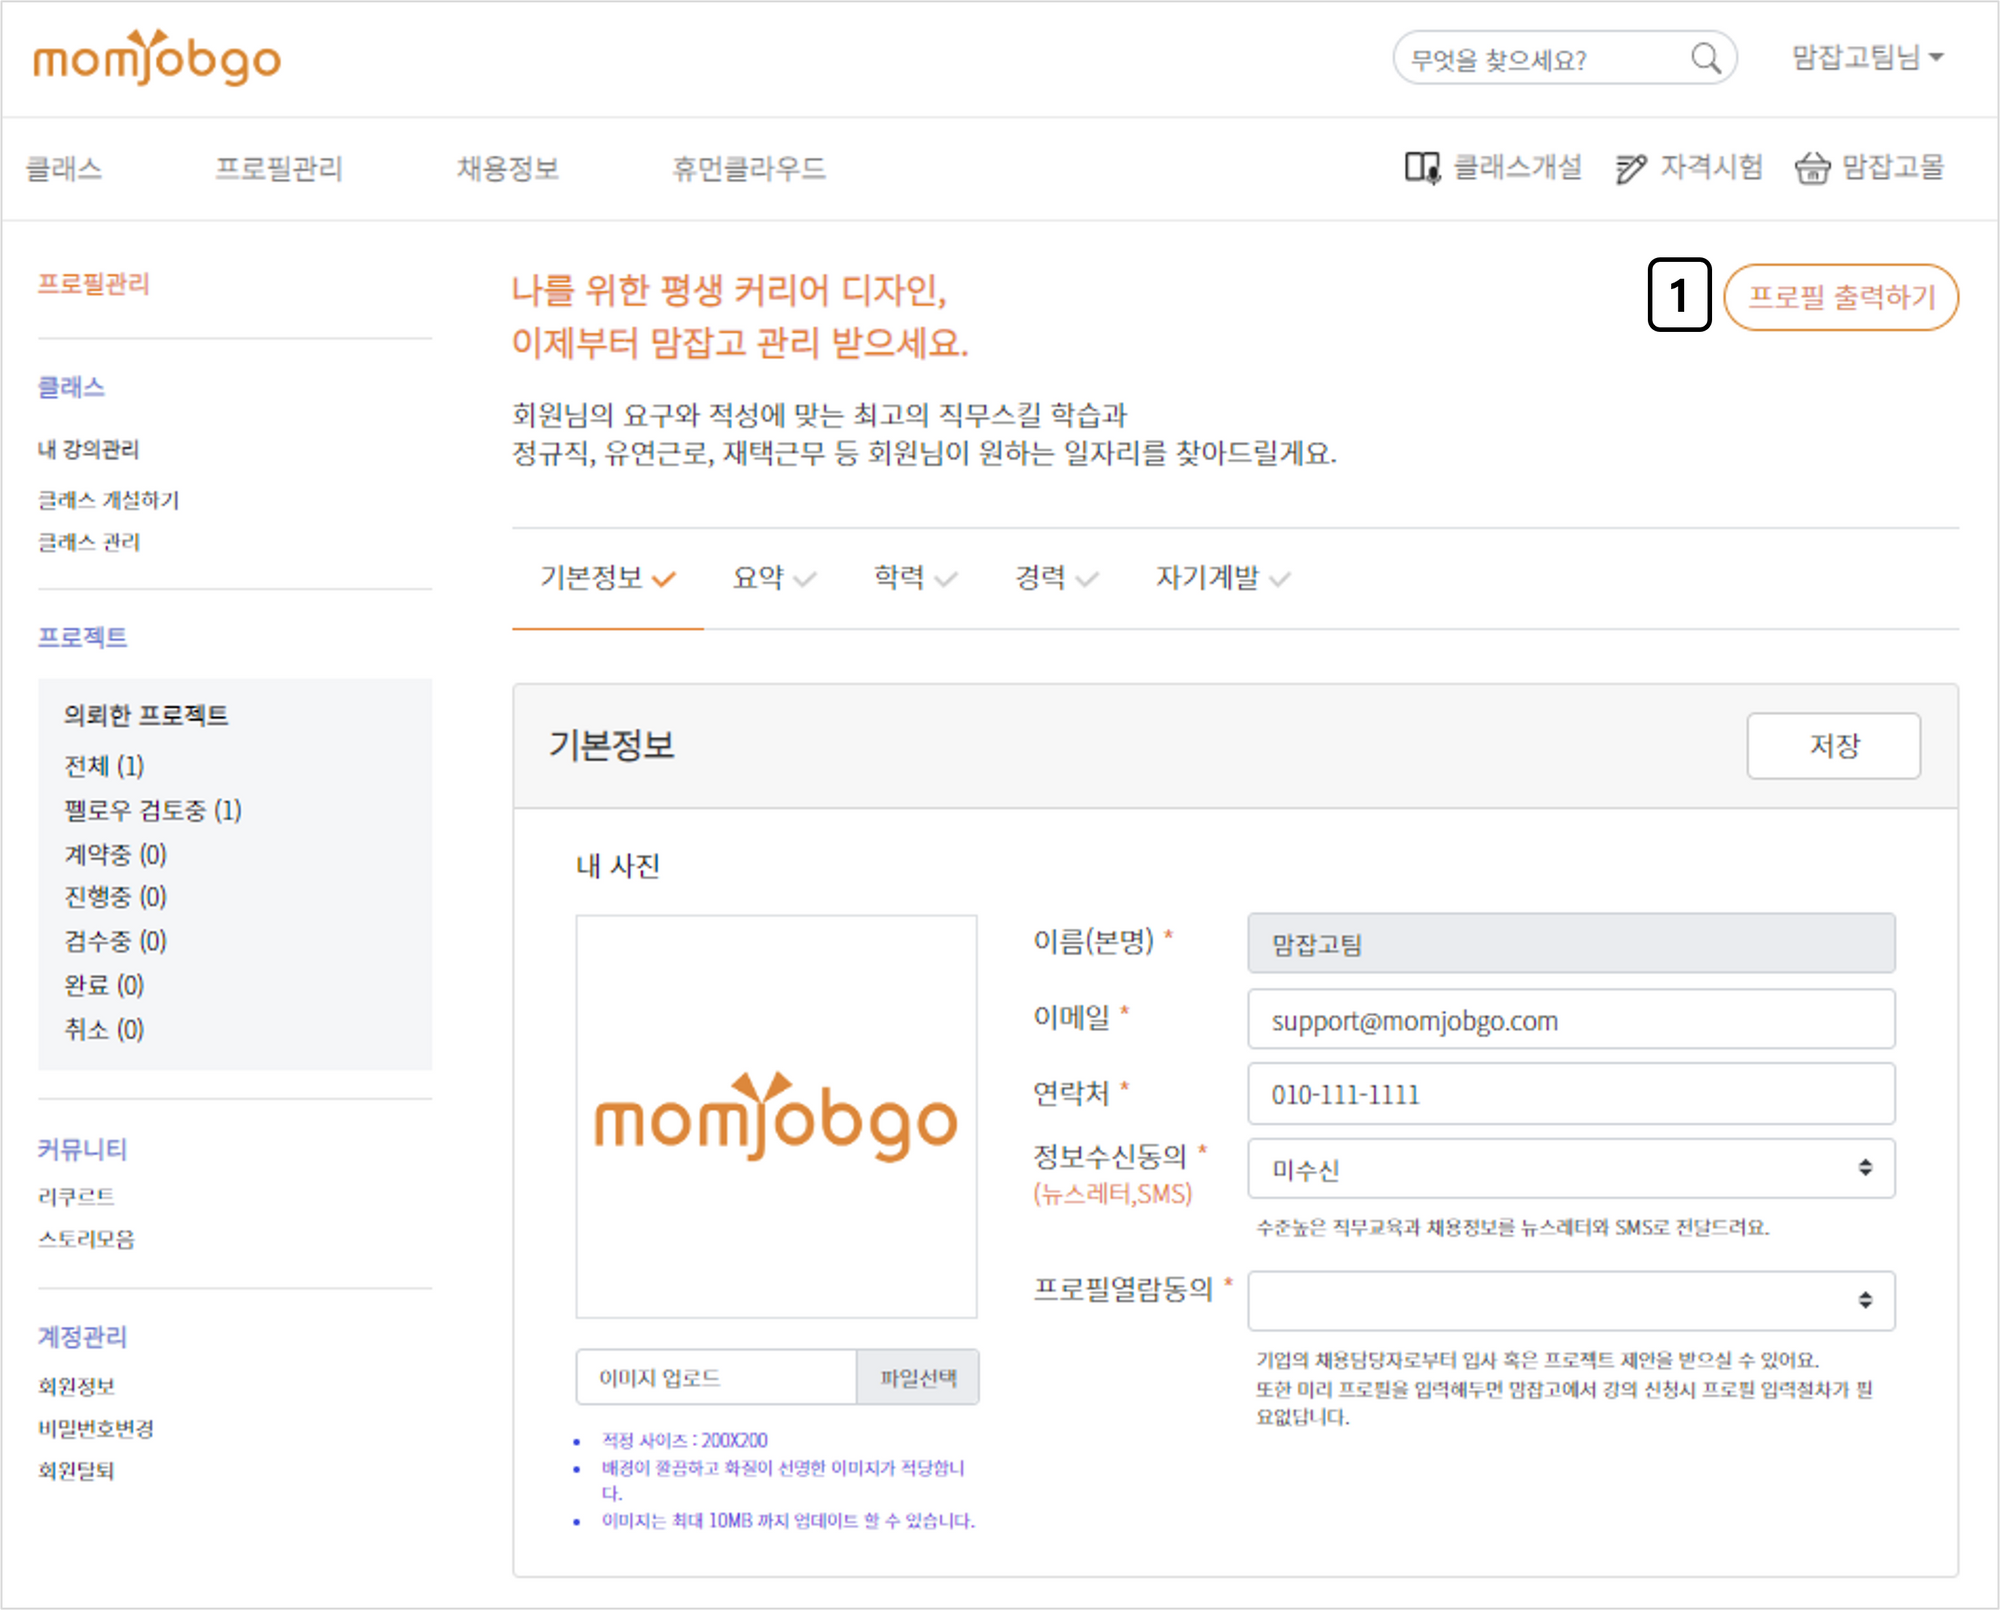2000x1610 pixels.
Task: Open 채용정보 in top navigation
Action: [507, 168]
